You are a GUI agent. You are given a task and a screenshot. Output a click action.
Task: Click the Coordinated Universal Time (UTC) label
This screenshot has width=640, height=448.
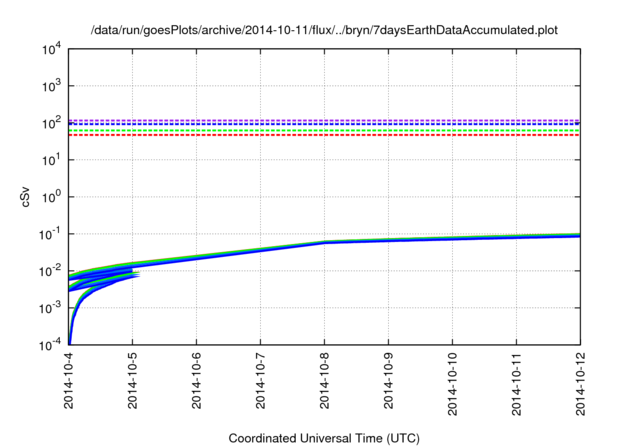[x=324, y=438]
